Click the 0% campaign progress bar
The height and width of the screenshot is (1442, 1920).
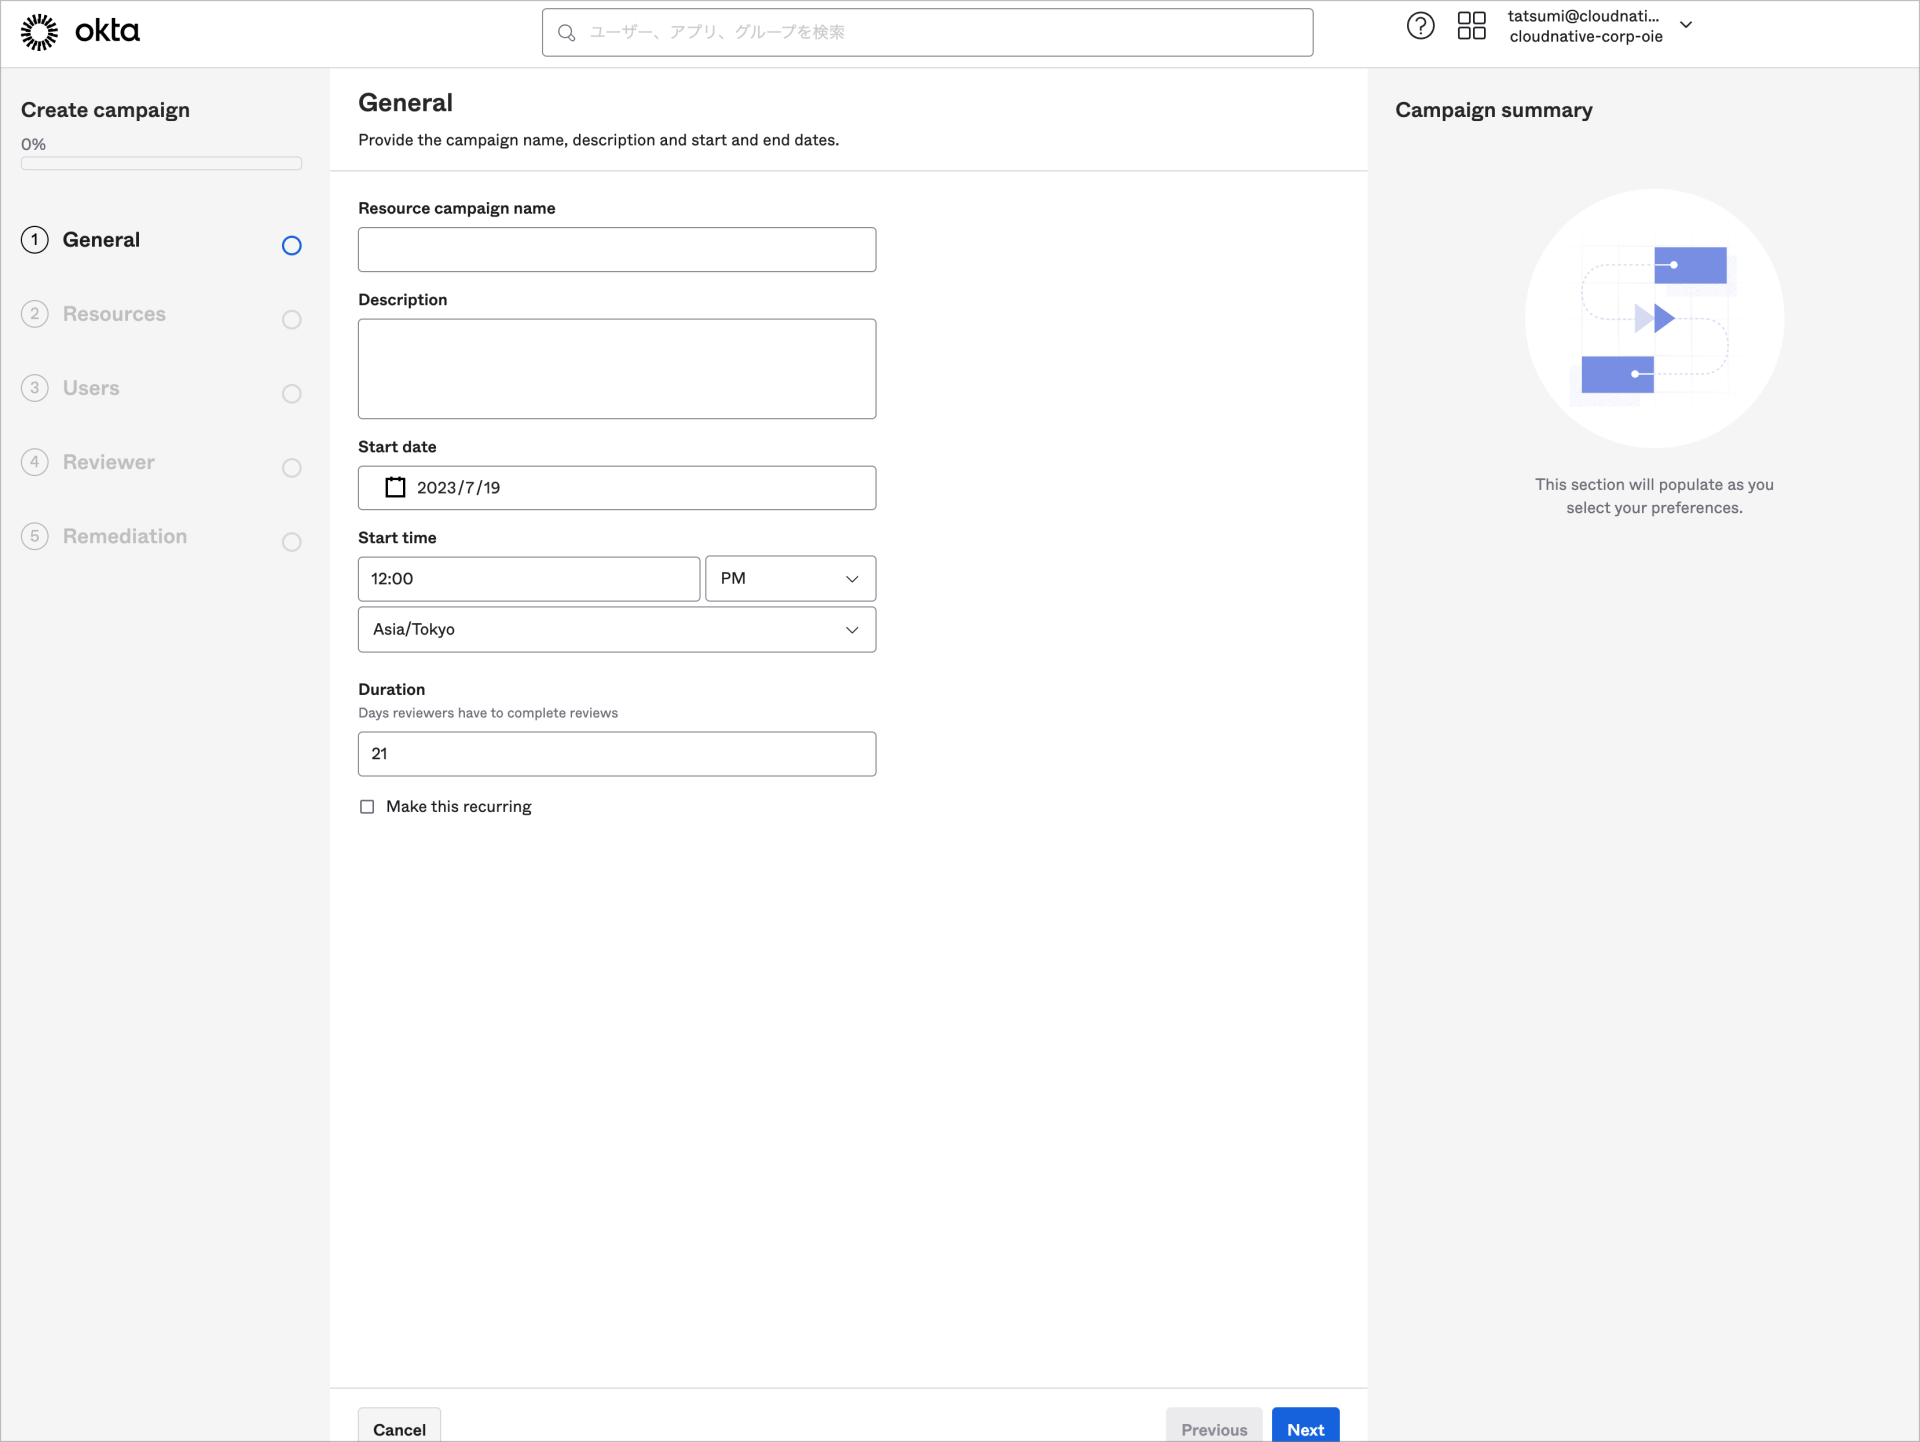tap(160, 163)
